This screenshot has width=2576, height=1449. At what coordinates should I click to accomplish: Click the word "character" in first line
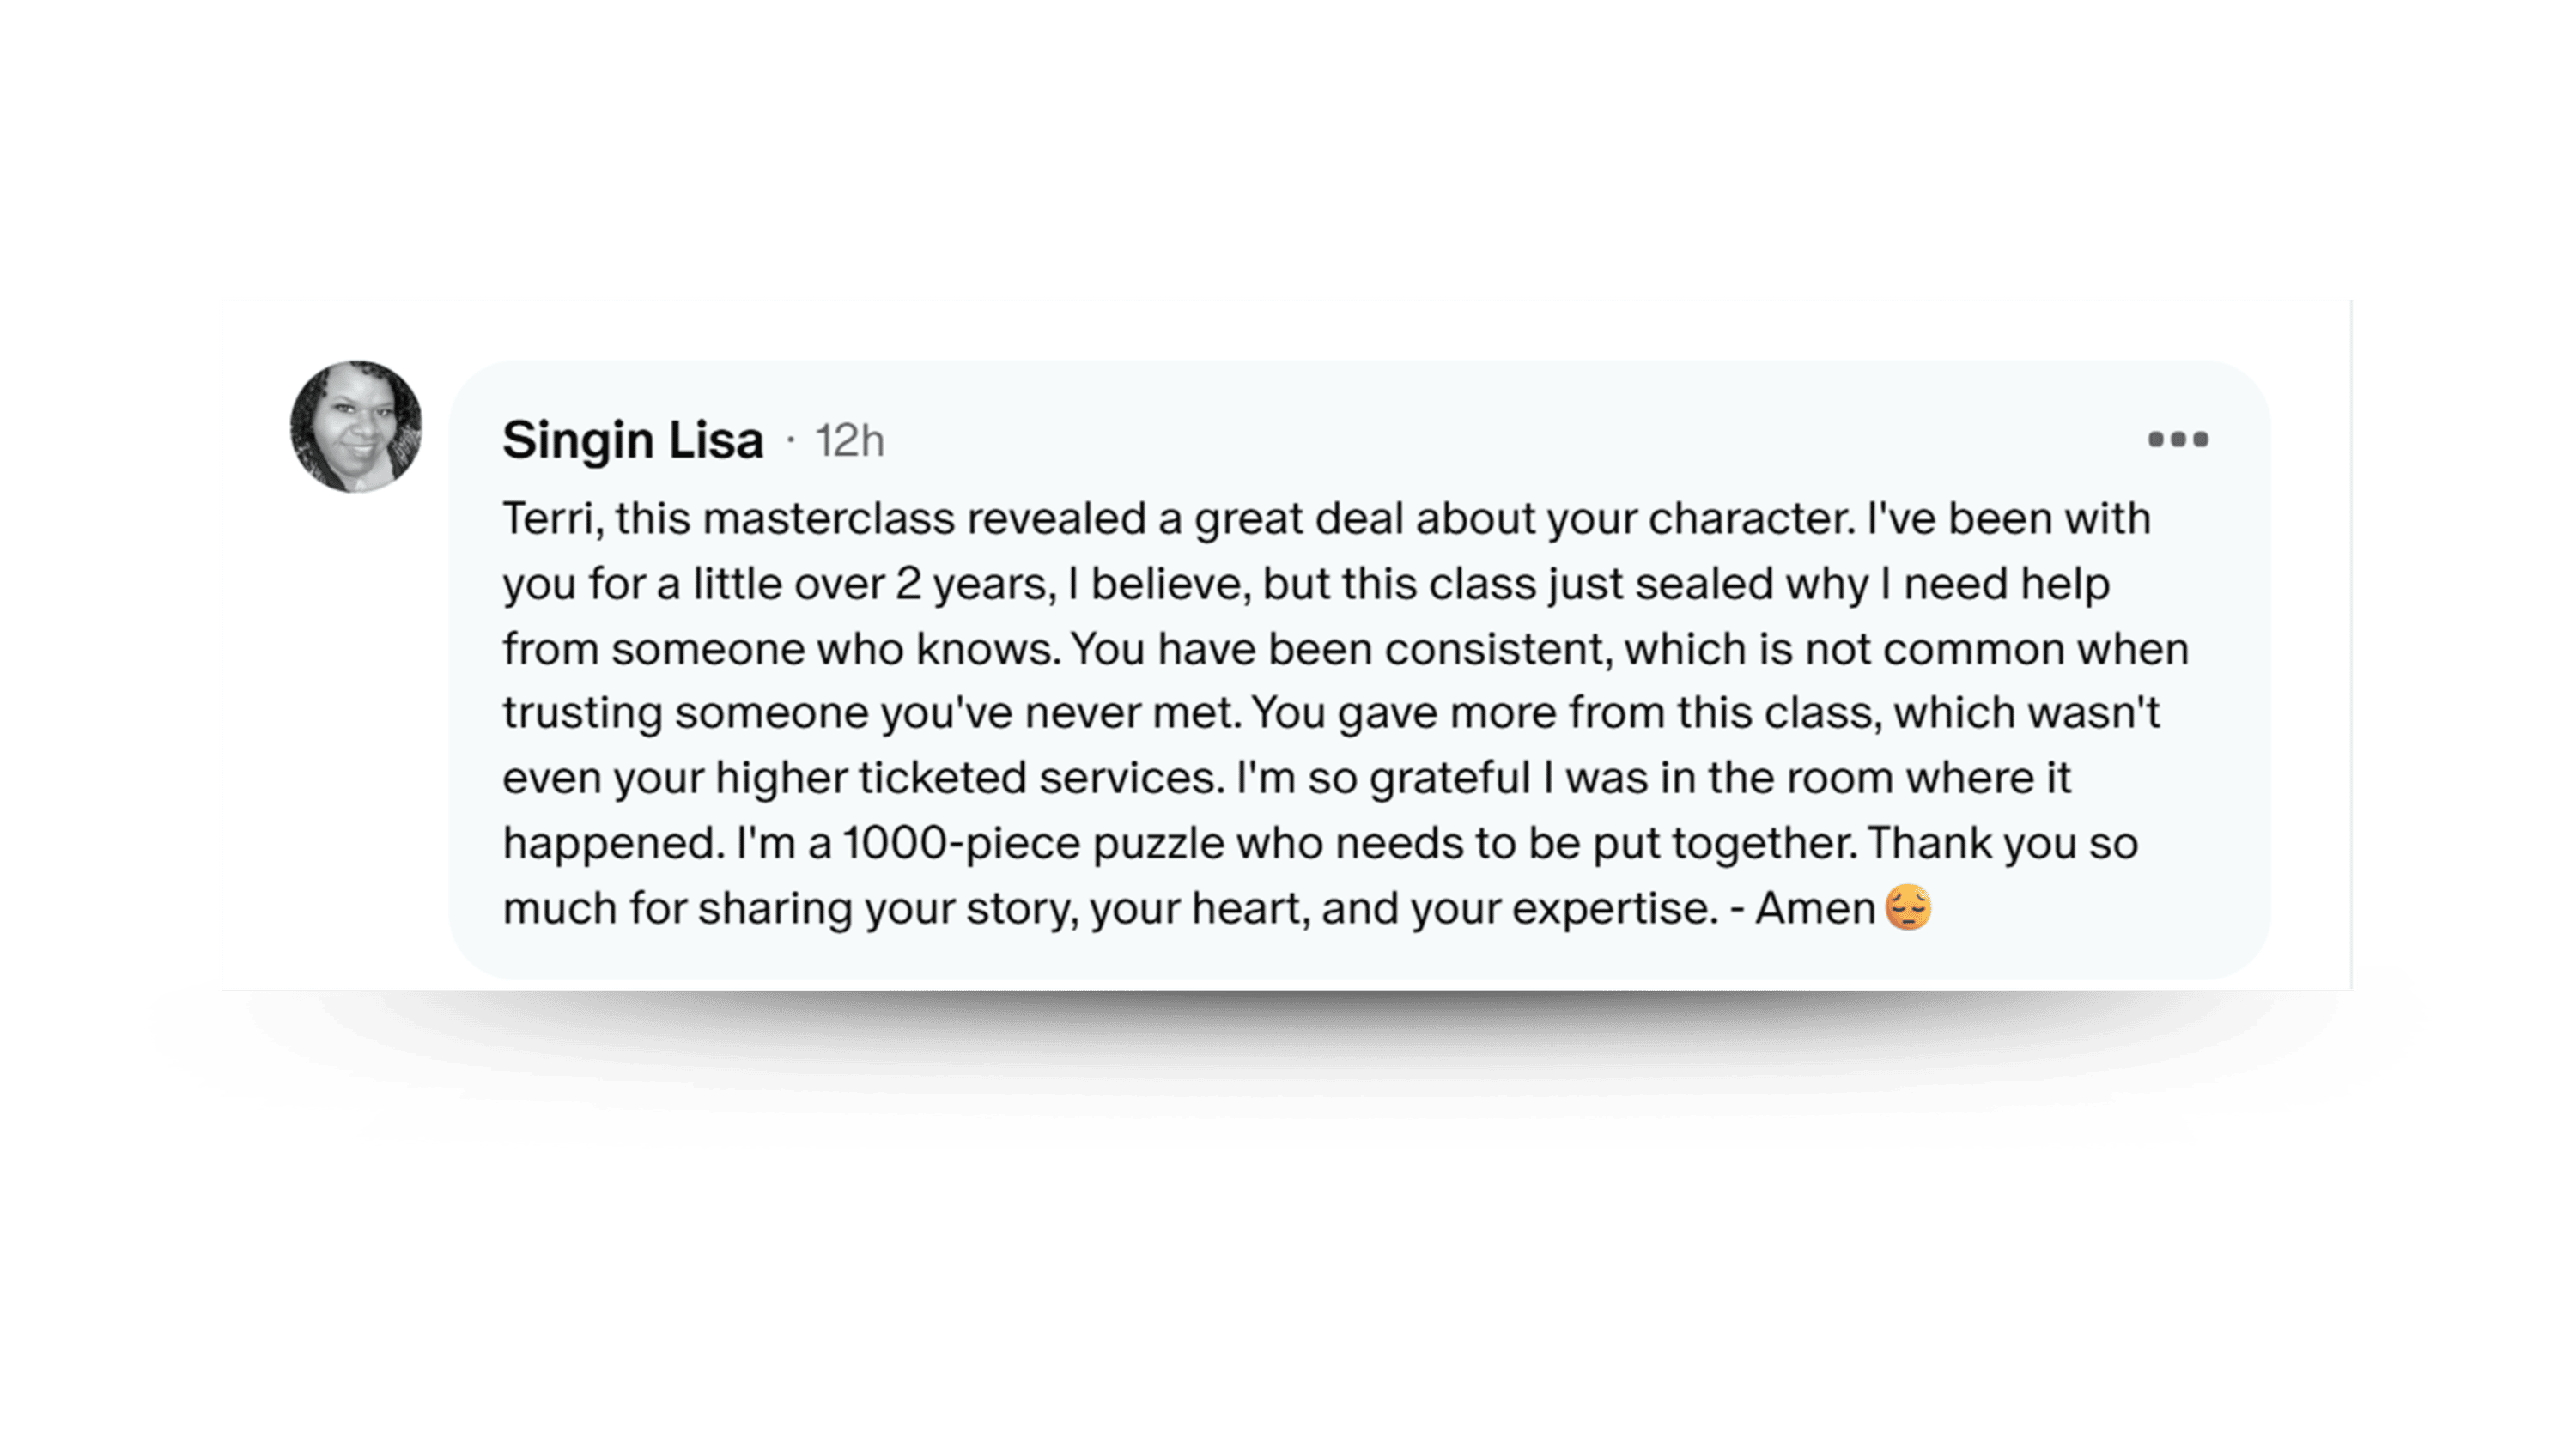click(1751, 519)
